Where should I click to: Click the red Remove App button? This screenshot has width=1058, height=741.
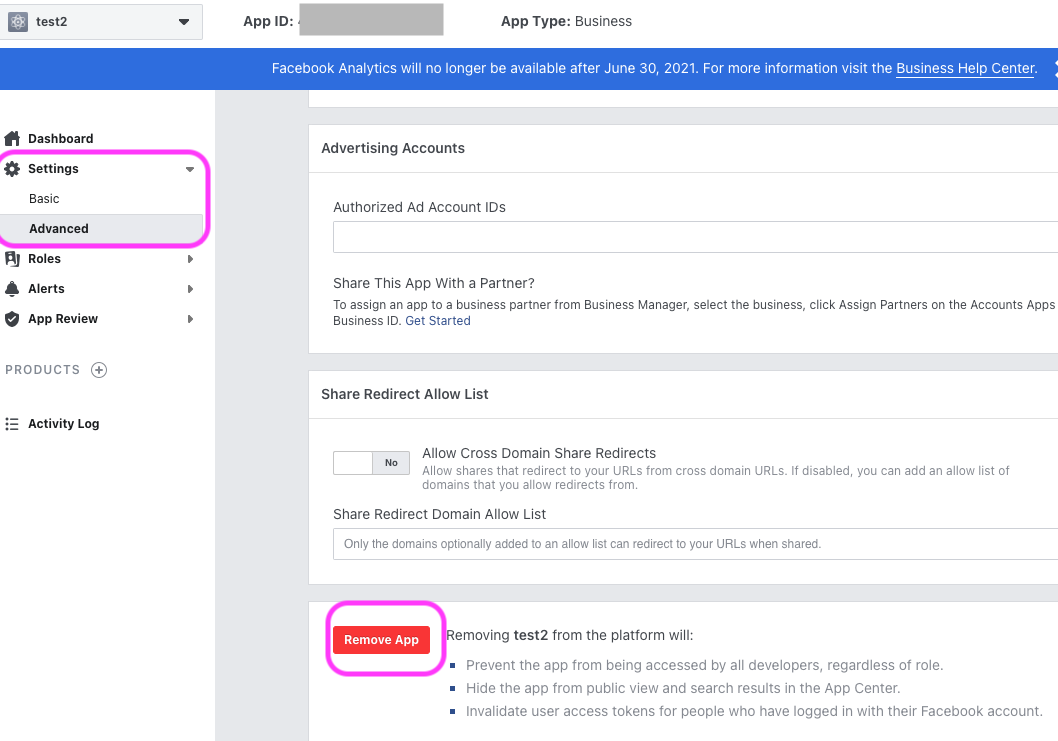(x=381, y=640)
